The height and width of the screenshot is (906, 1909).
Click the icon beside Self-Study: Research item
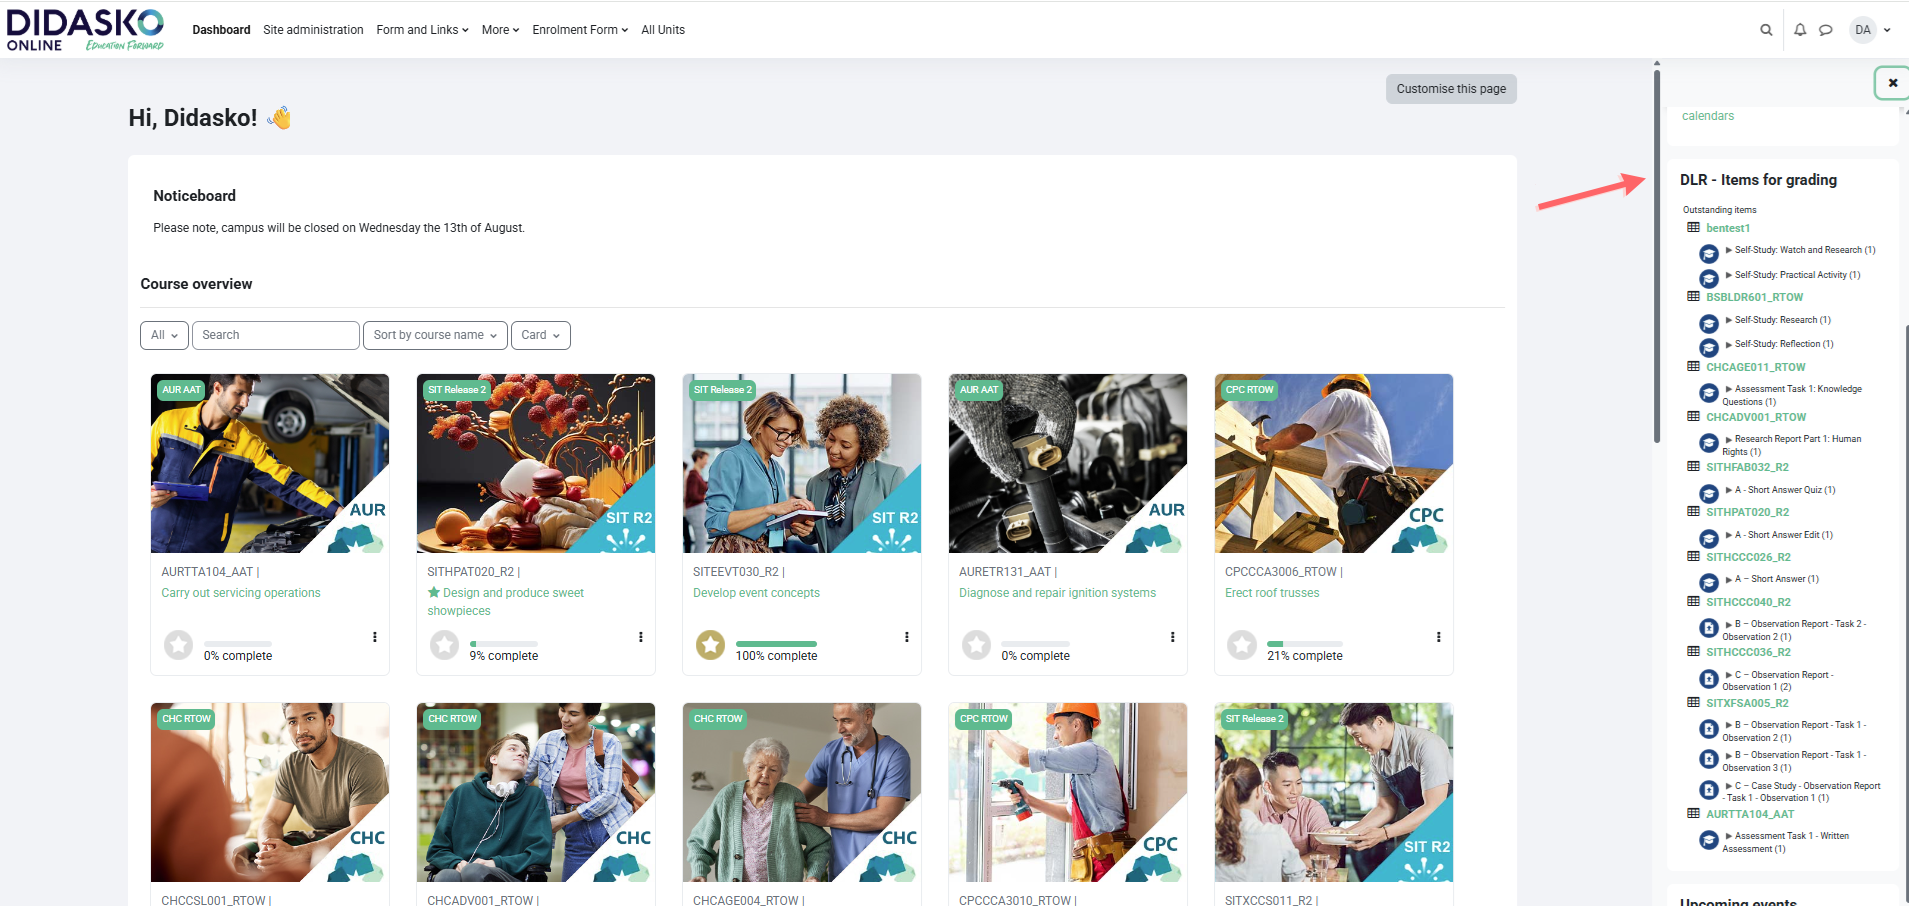click(x=1709, y=323)
